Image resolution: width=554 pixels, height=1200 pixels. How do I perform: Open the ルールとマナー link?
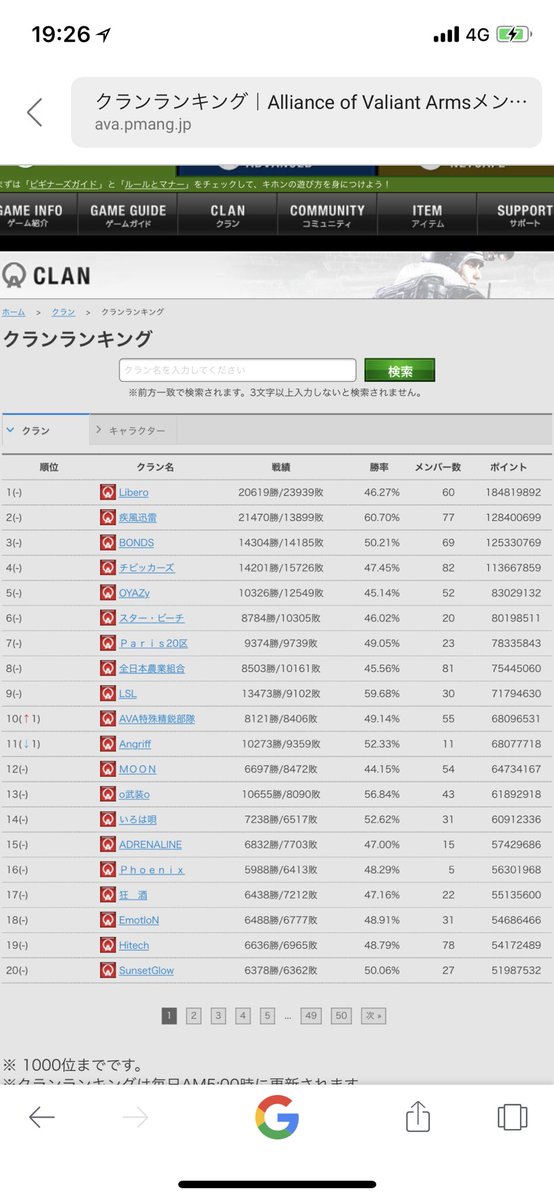155,184
